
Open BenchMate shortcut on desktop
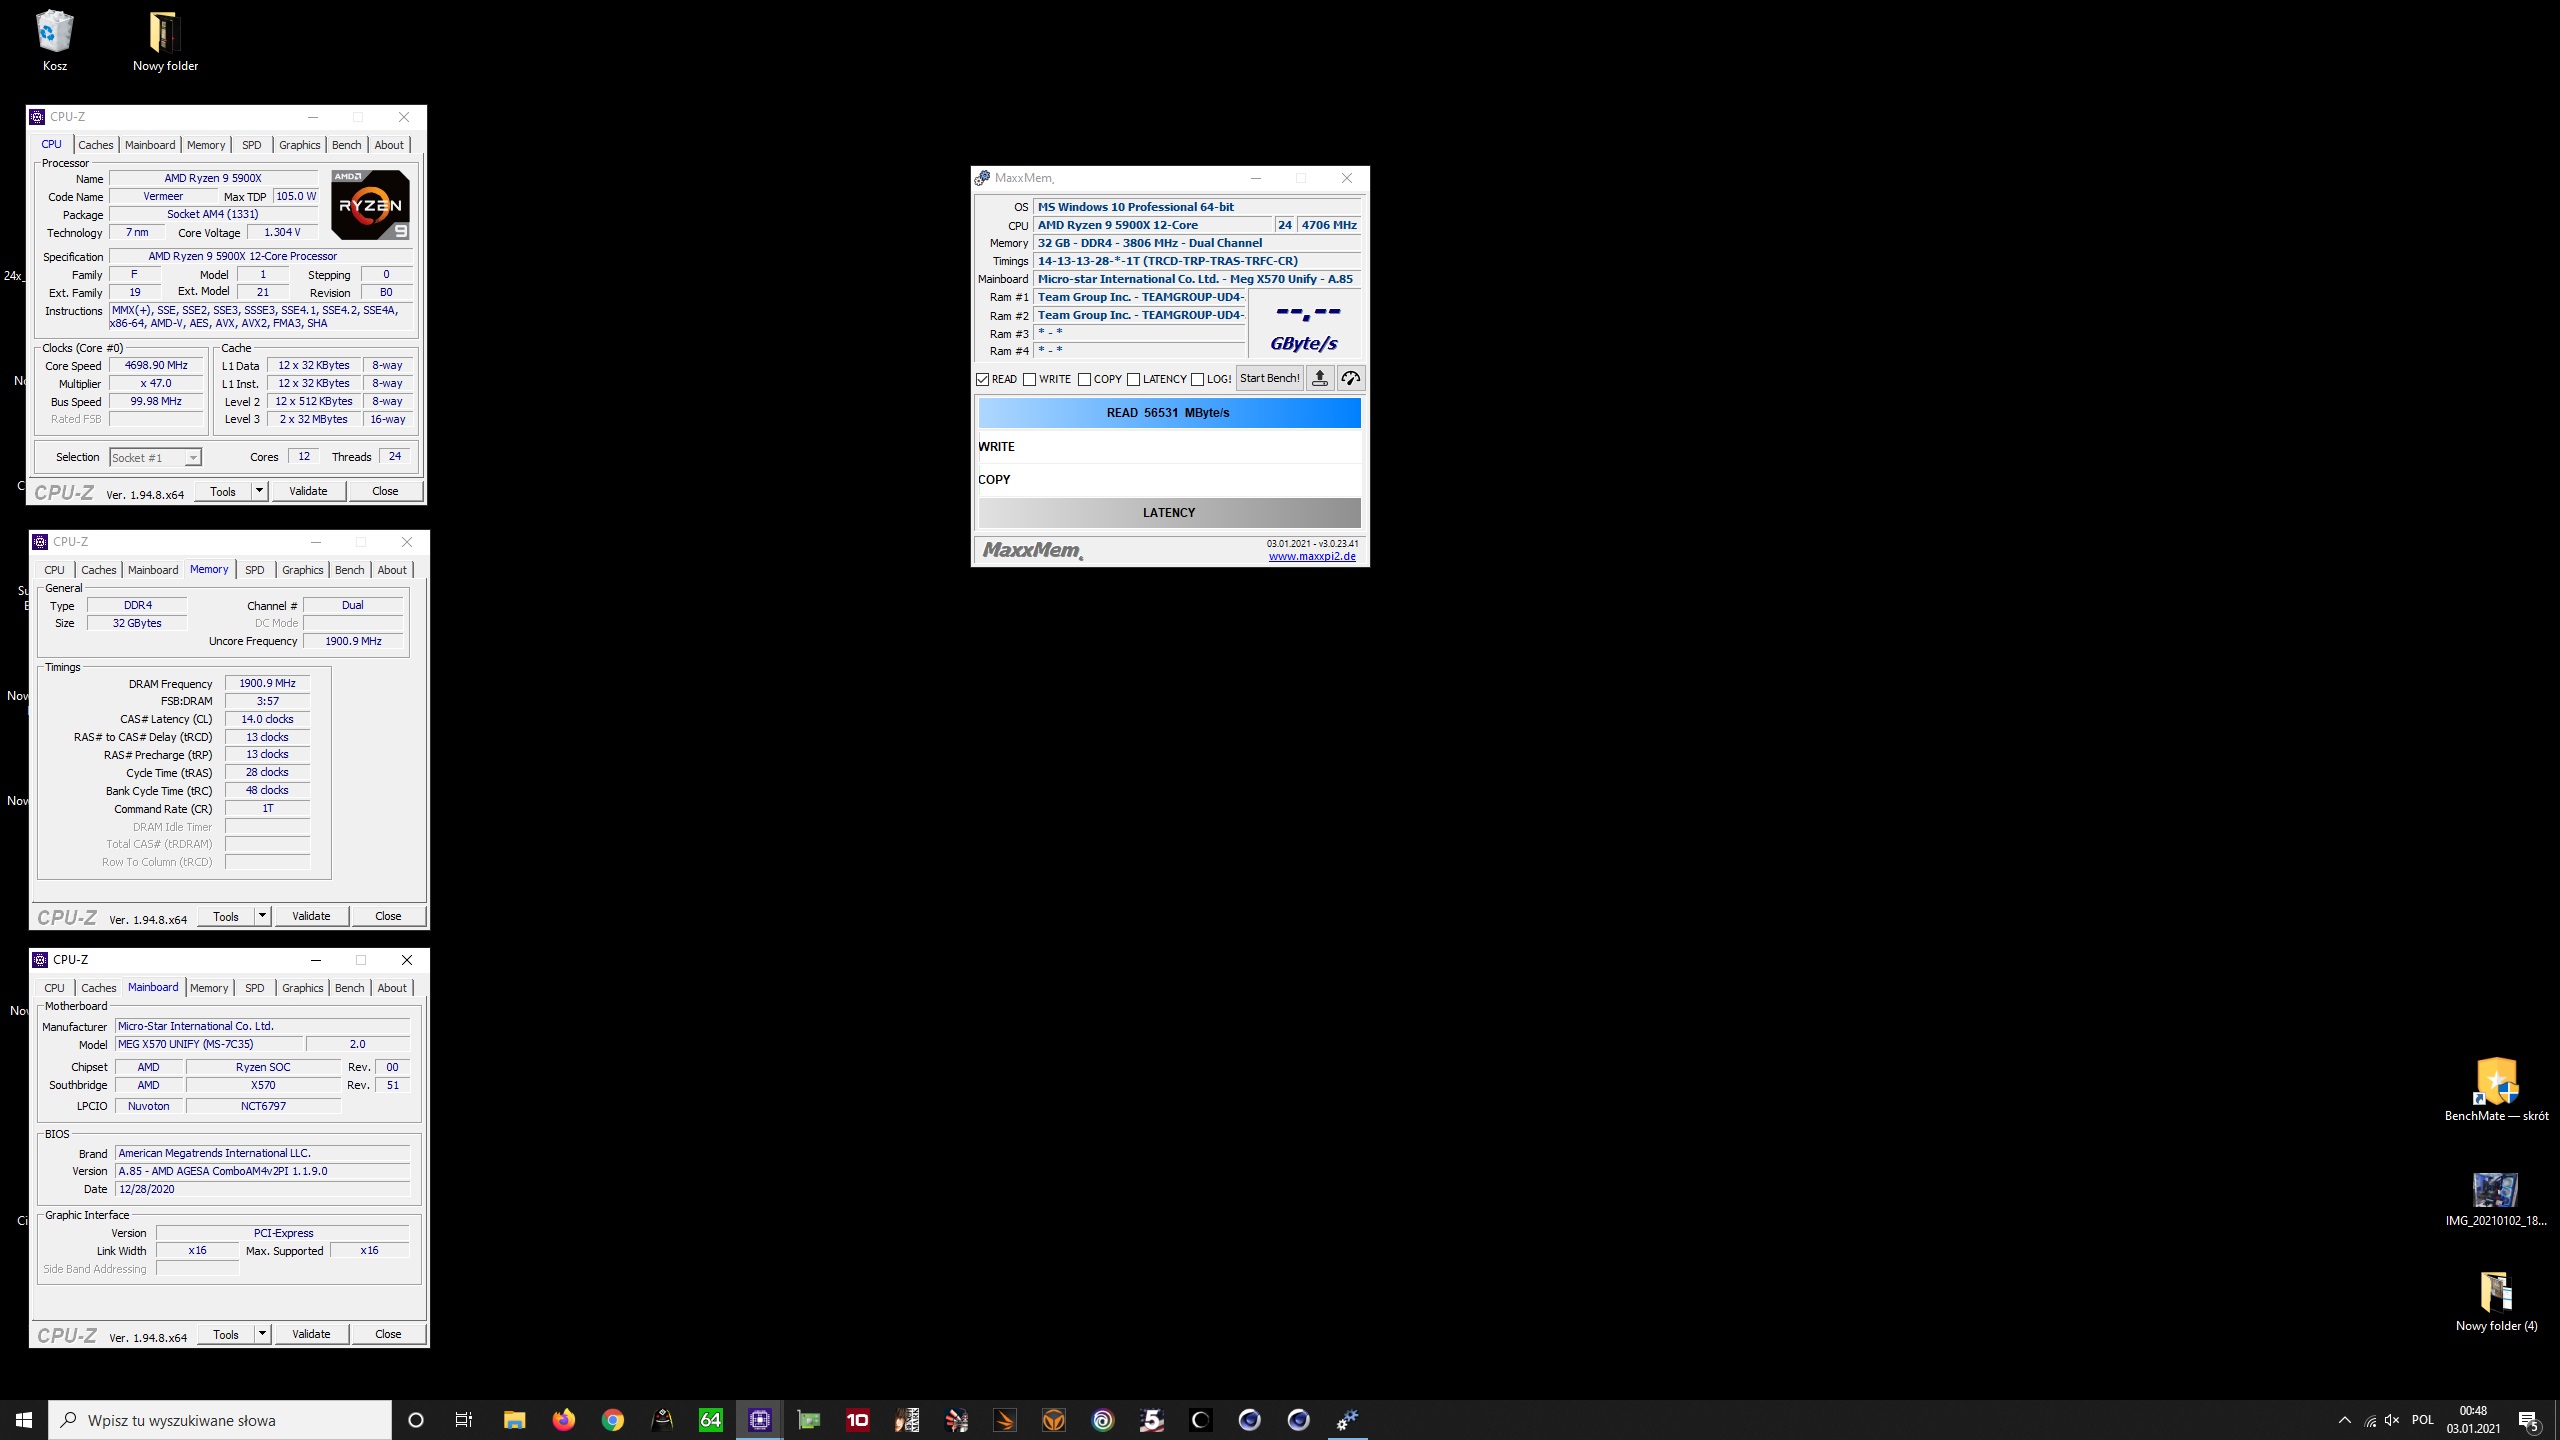(2496, 1090)
